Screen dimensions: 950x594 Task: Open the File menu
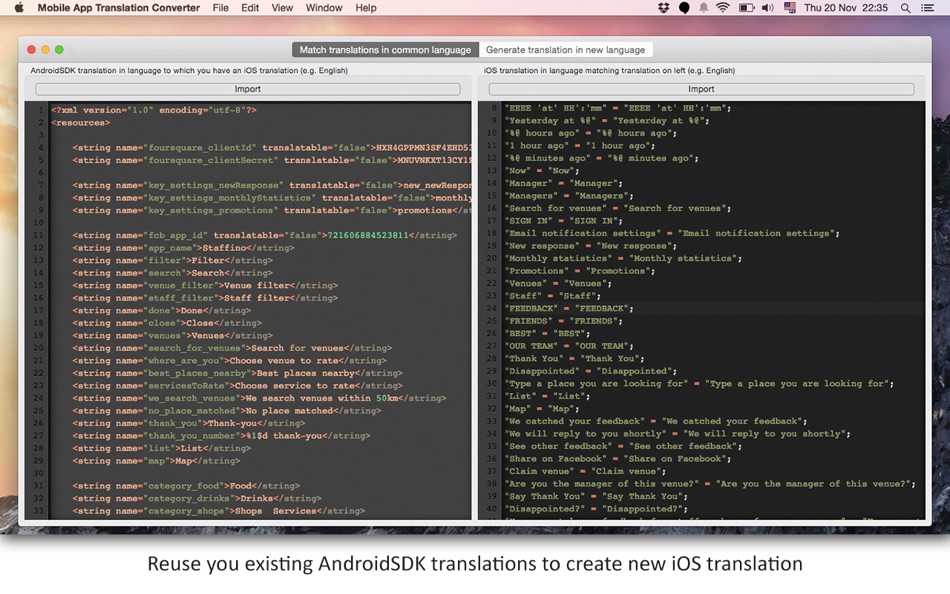221,8
